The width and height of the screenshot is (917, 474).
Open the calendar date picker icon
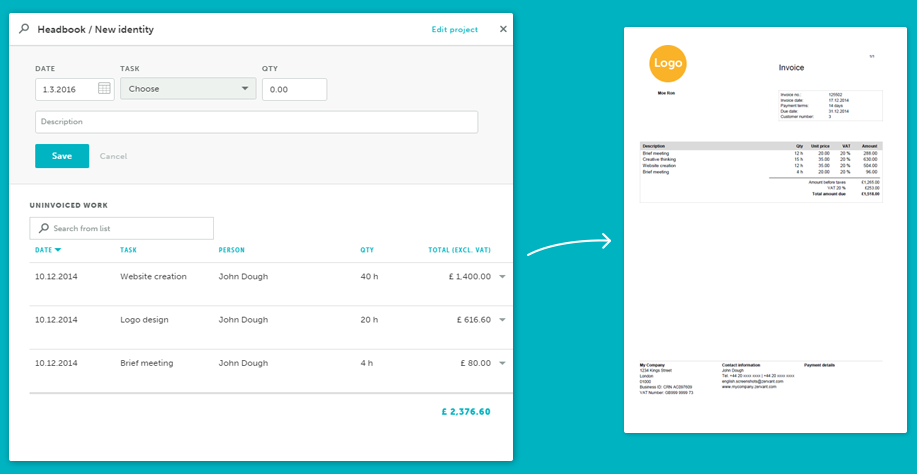click(x=105, y=89)
